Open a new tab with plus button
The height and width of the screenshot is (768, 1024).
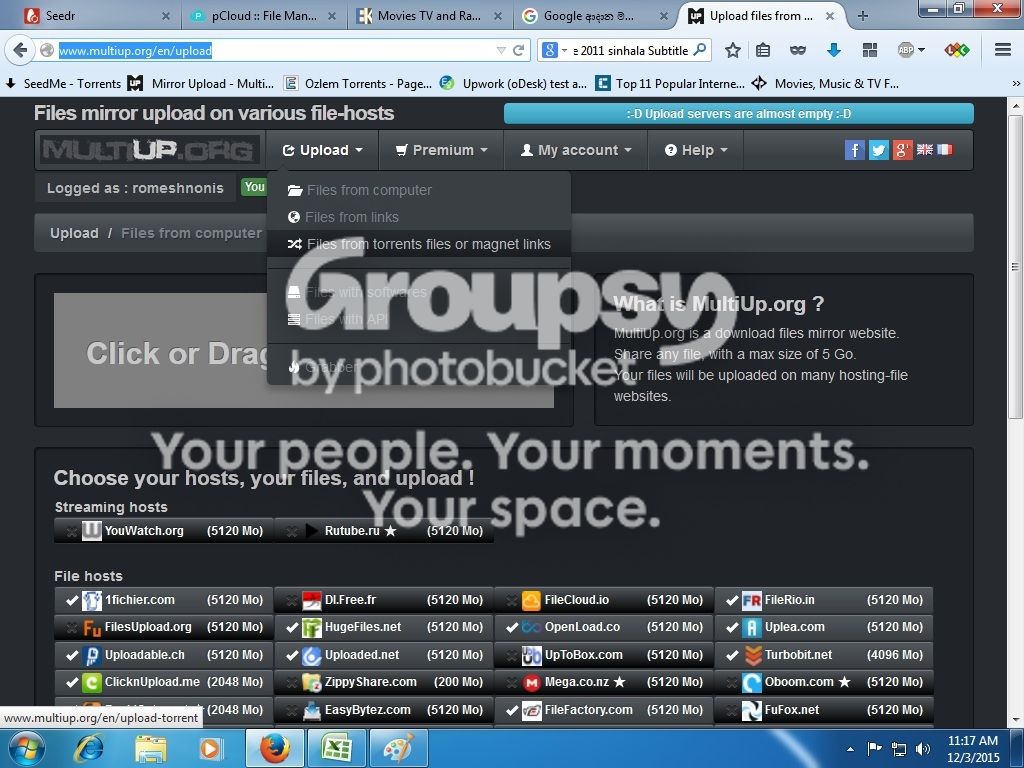pos(862,16)
